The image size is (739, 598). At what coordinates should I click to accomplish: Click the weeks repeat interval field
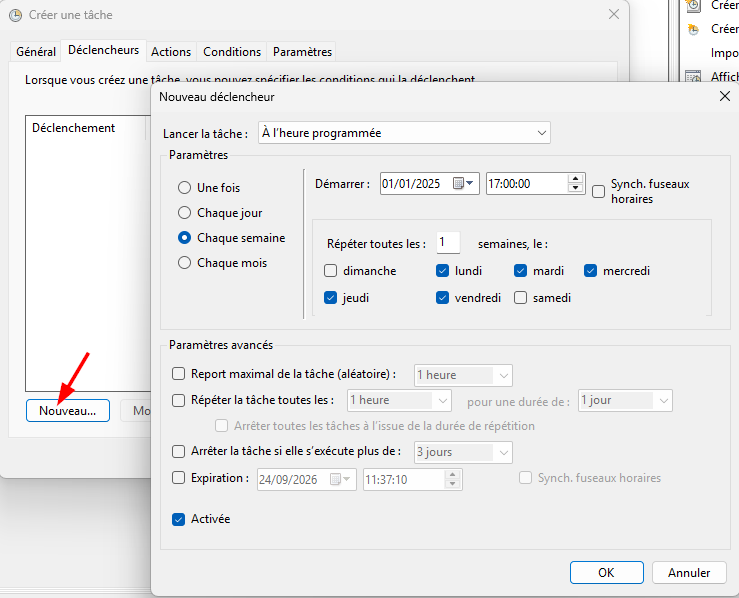pos(448,243)
